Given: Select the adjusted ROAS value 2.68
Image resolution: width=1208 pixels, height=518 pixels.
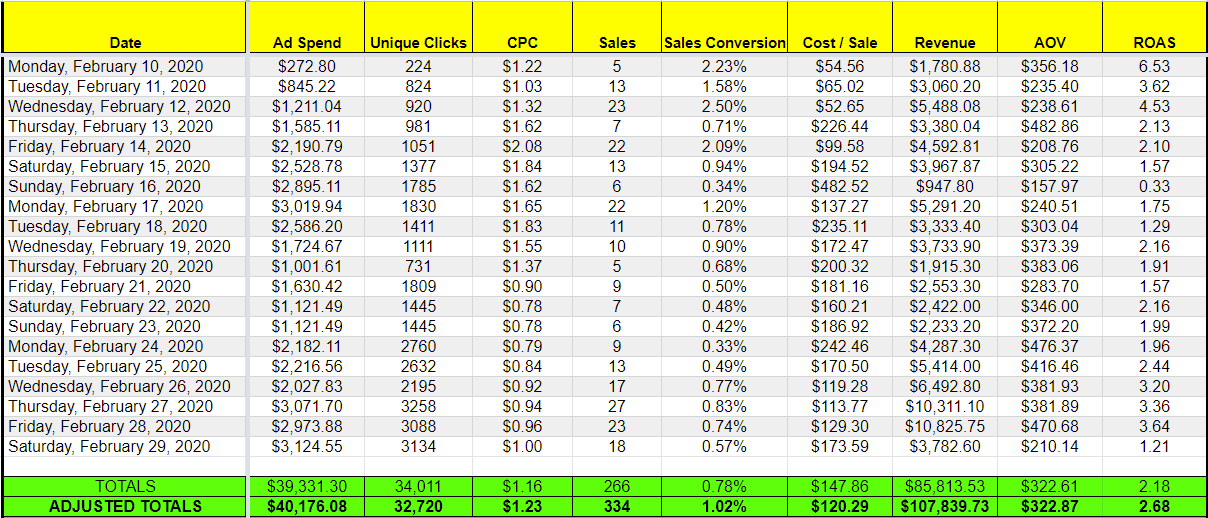Looking at the screenshot, I should tap(1154, 506).
